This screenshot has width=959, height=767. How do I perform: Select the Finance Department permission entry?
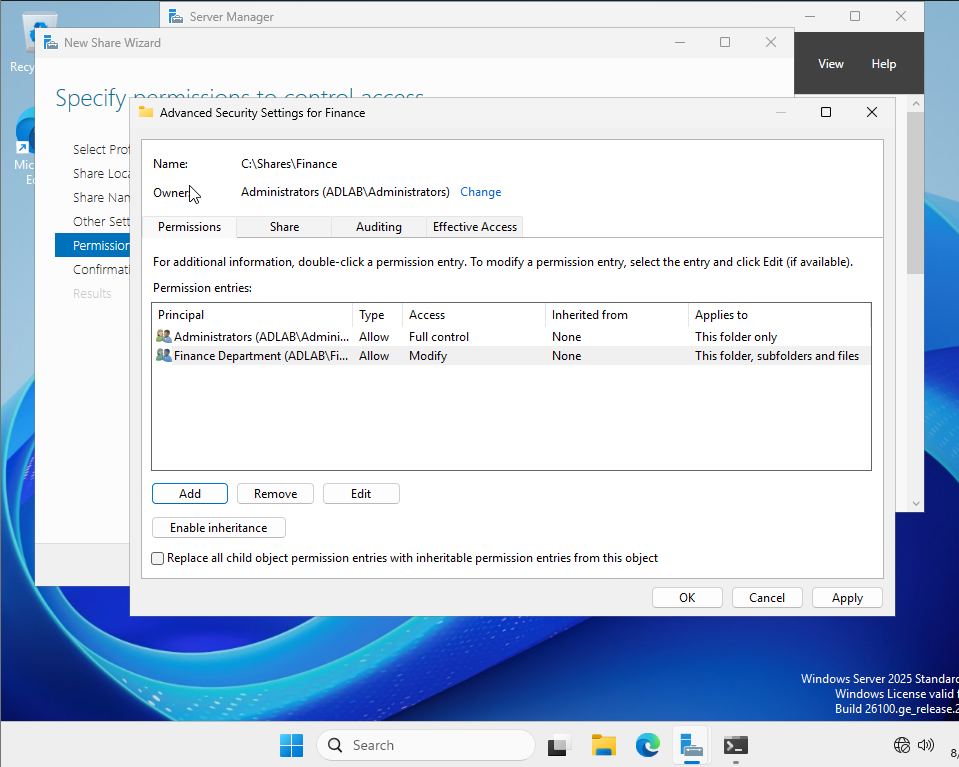click(x=511, y=355)
